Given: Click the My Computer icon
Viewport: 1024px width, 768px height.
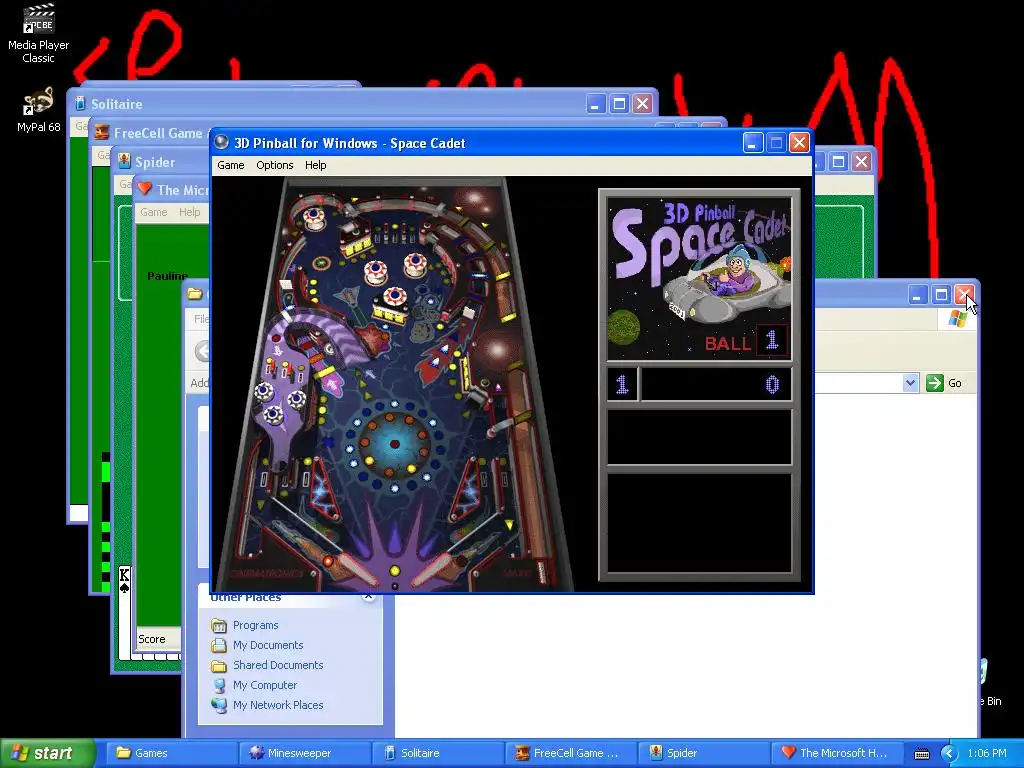Looking at the screenshot, I should click(219, 685).
